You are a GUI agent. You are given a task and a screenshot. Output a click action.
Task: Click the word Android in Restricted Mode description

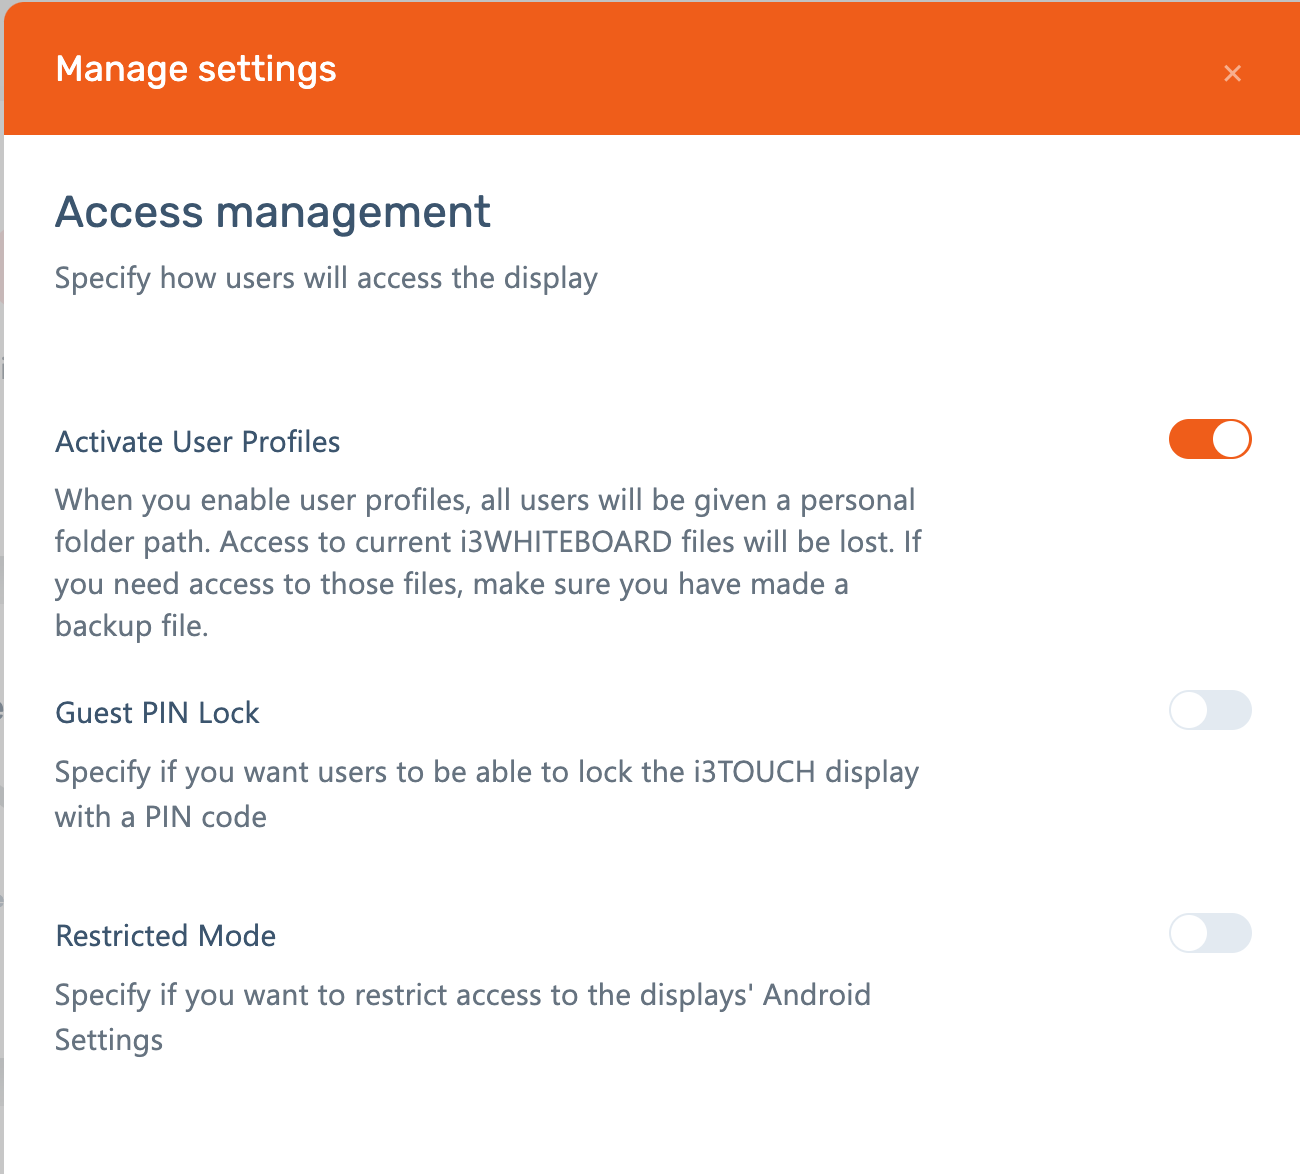click(816, 996)
